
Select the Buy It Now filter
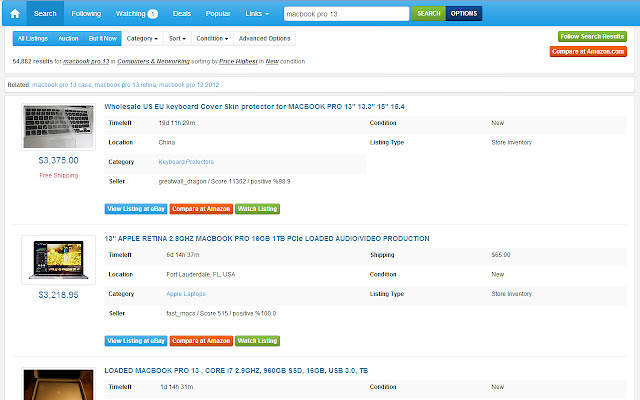[x=102, y=38]
